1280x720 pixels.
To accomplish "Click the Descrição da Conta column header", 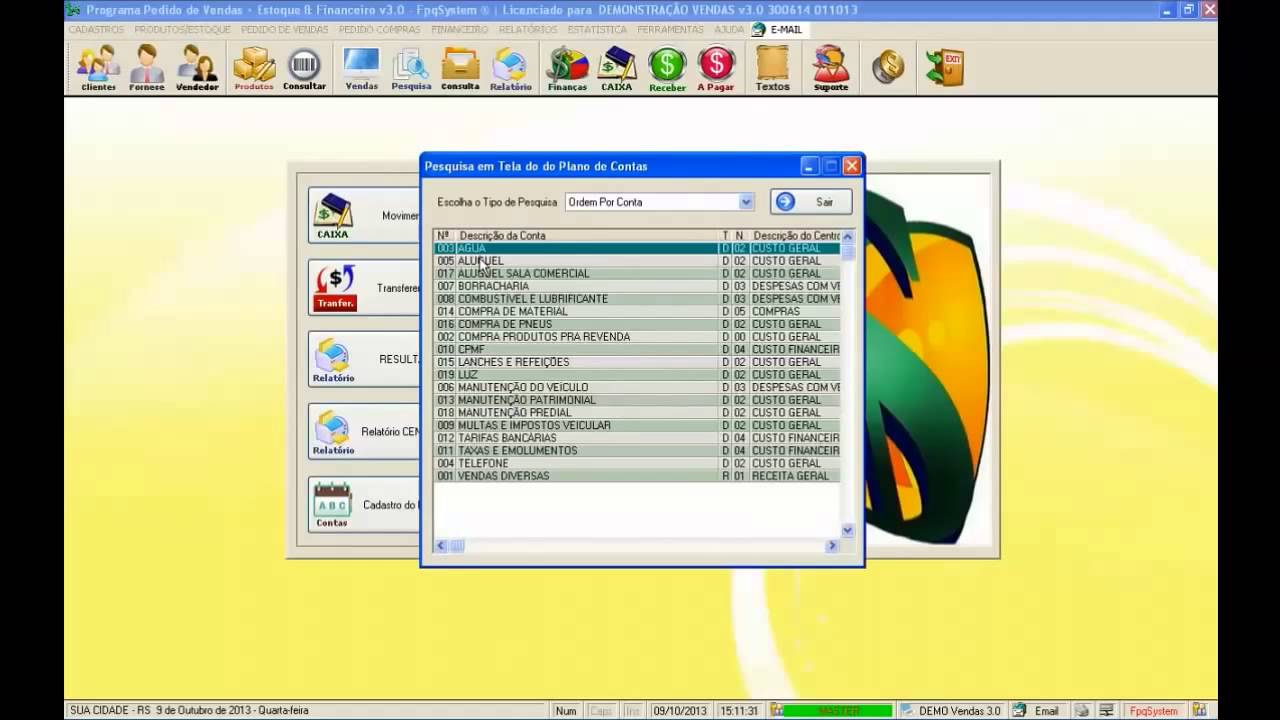I will (x=589, y=236).
